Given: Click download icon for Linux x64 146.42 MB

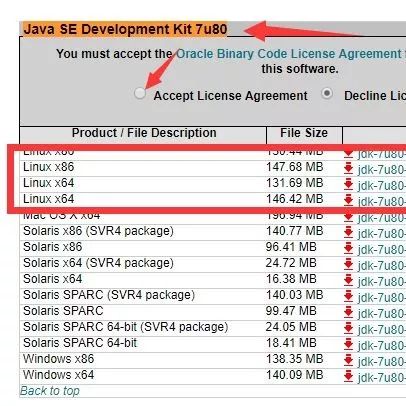Looking at the screenshot, I should [348, 200].
